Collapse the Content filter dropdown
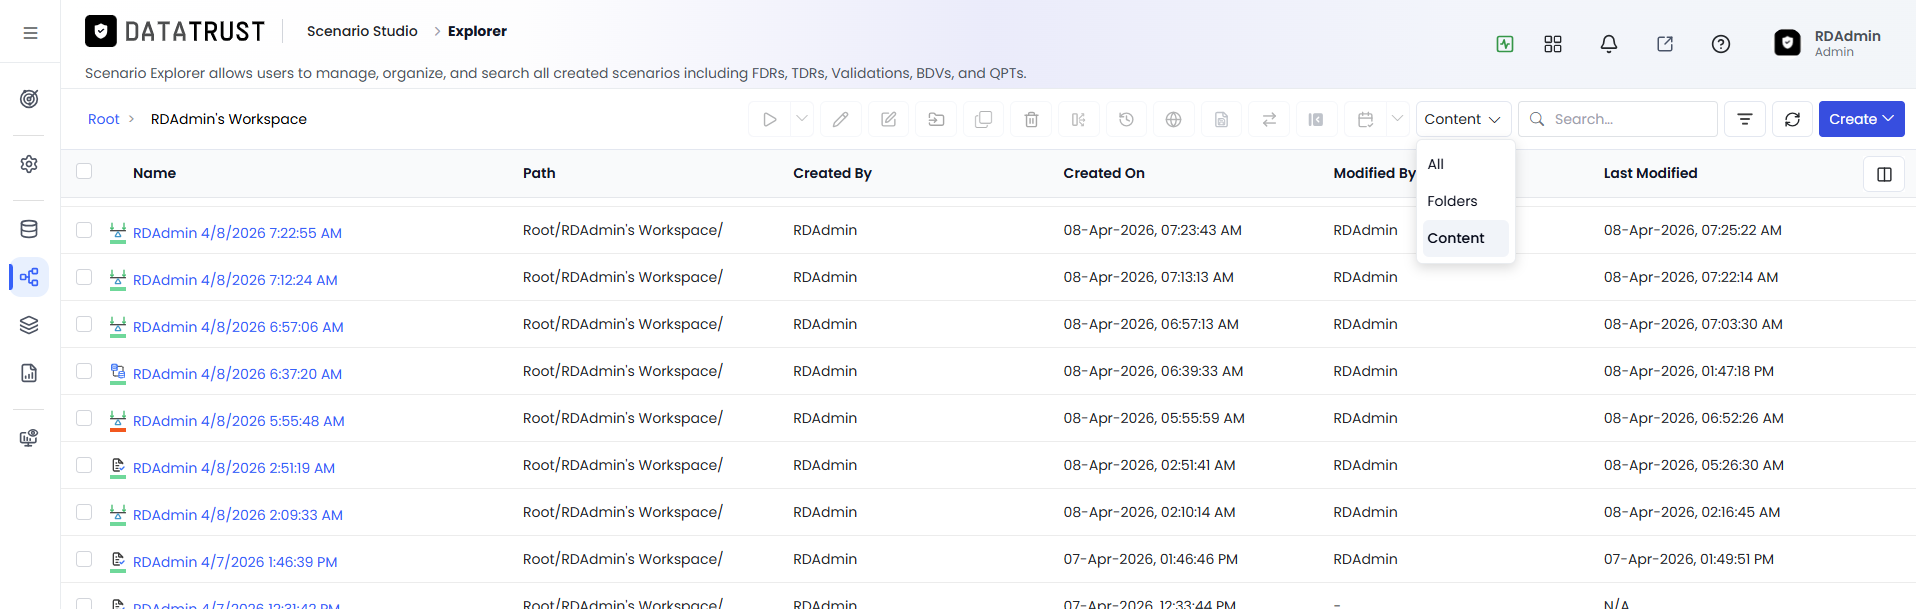 [1464, 119]
